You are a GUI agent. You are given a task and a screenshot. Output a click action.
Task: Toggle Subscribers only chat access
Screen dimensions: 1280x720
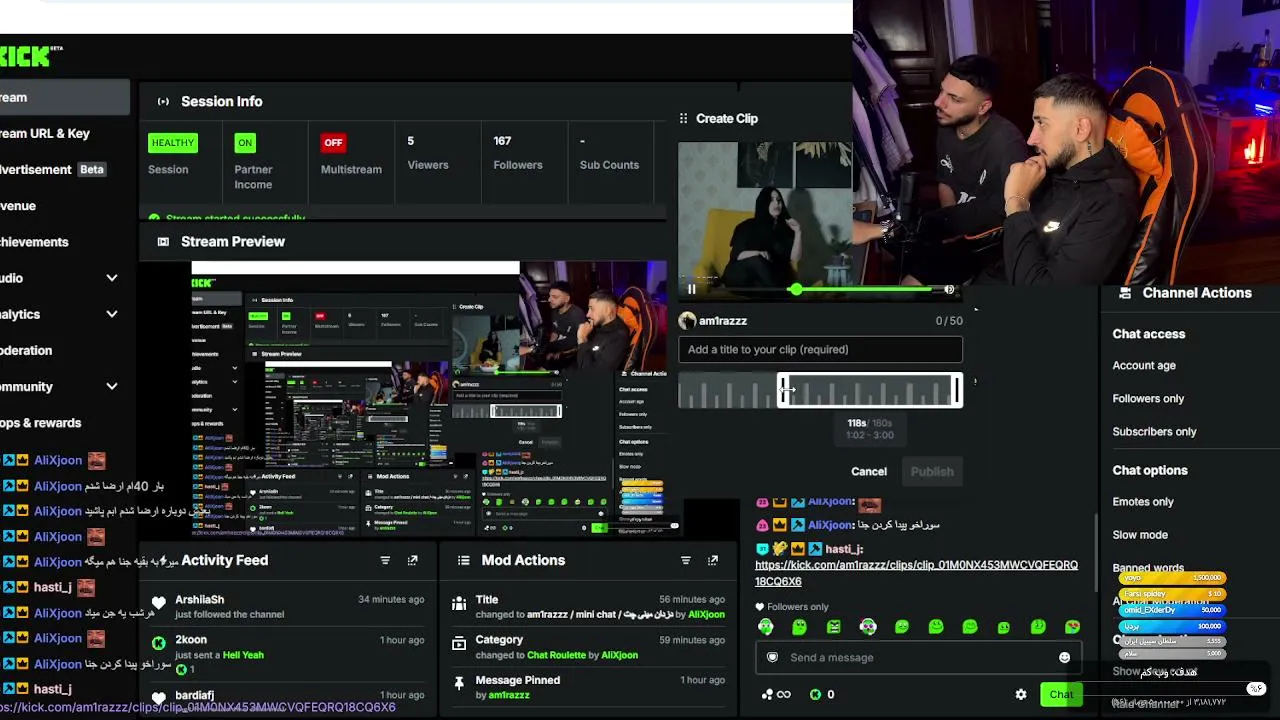[1155, 431]
